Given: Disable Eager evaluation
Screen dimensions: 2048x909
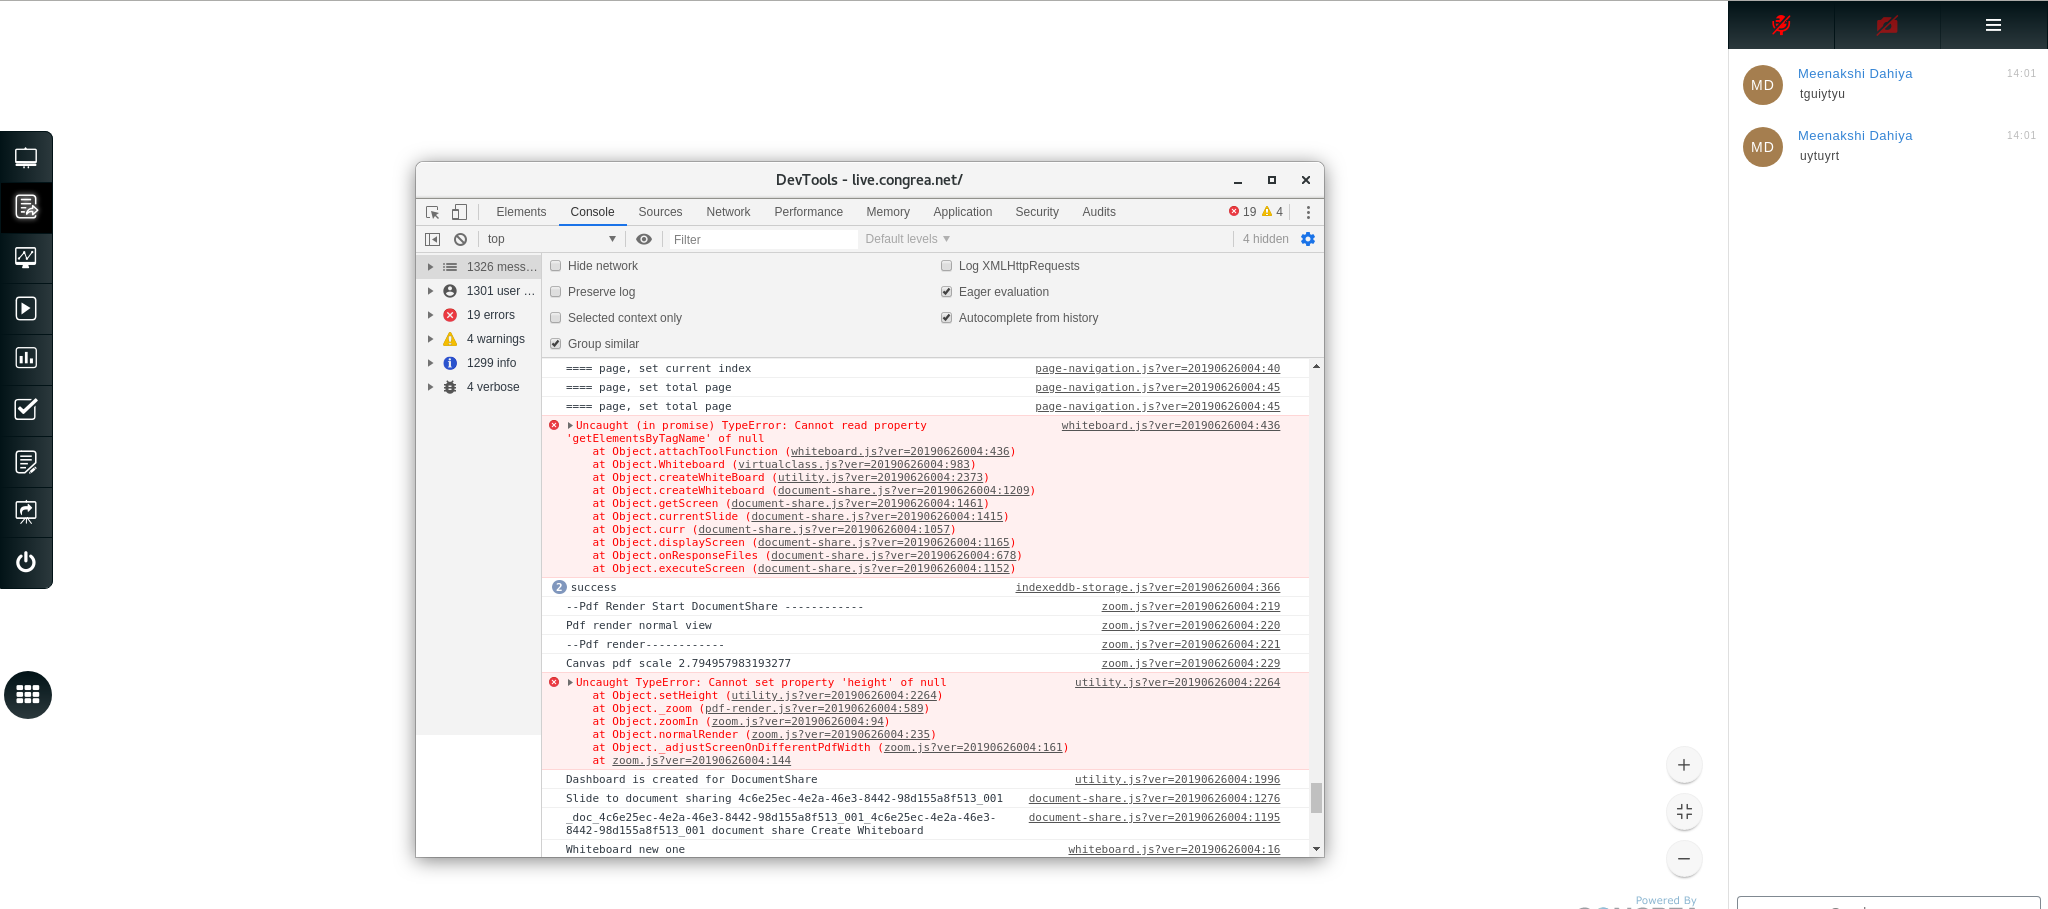Looking at the screenshot, I should (x=946, y=291).
